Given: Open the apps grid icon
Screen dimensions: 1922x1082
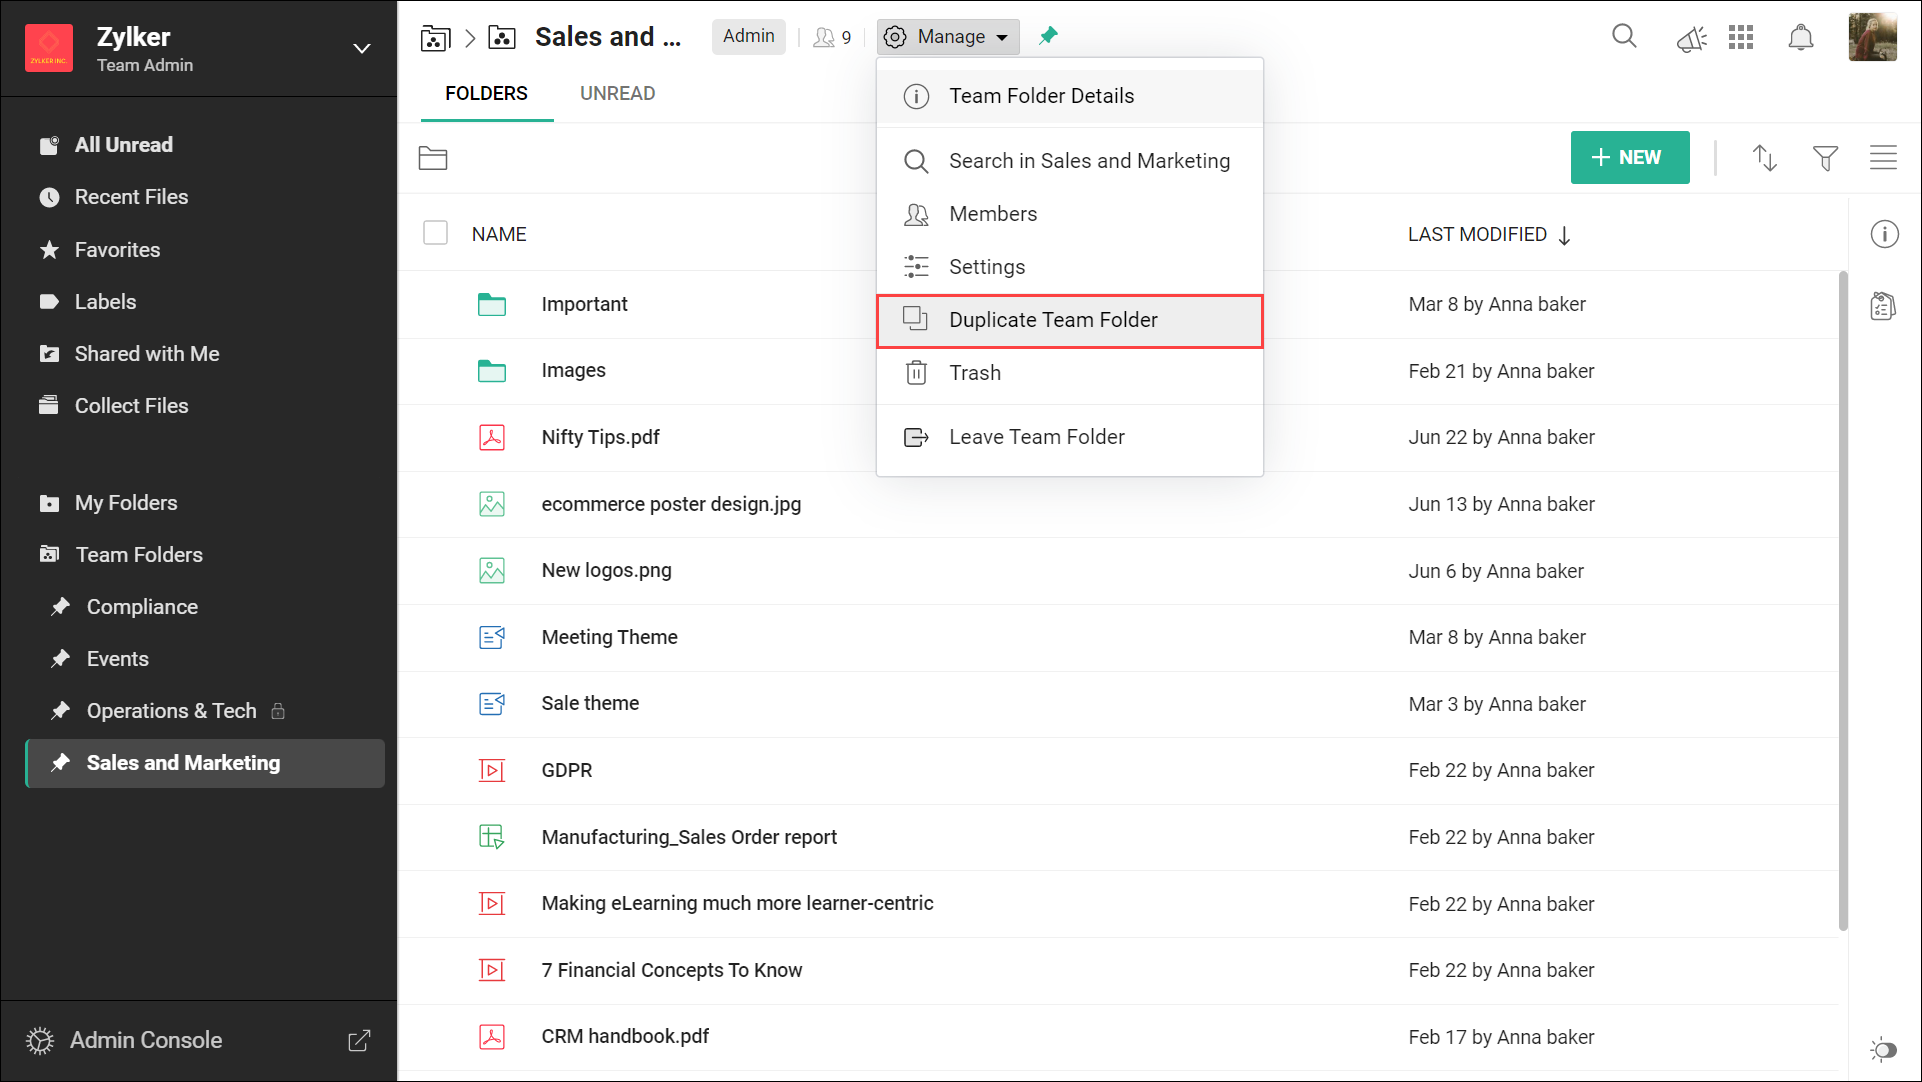Looking at the screenshot, I should (x=1741, y=38).
